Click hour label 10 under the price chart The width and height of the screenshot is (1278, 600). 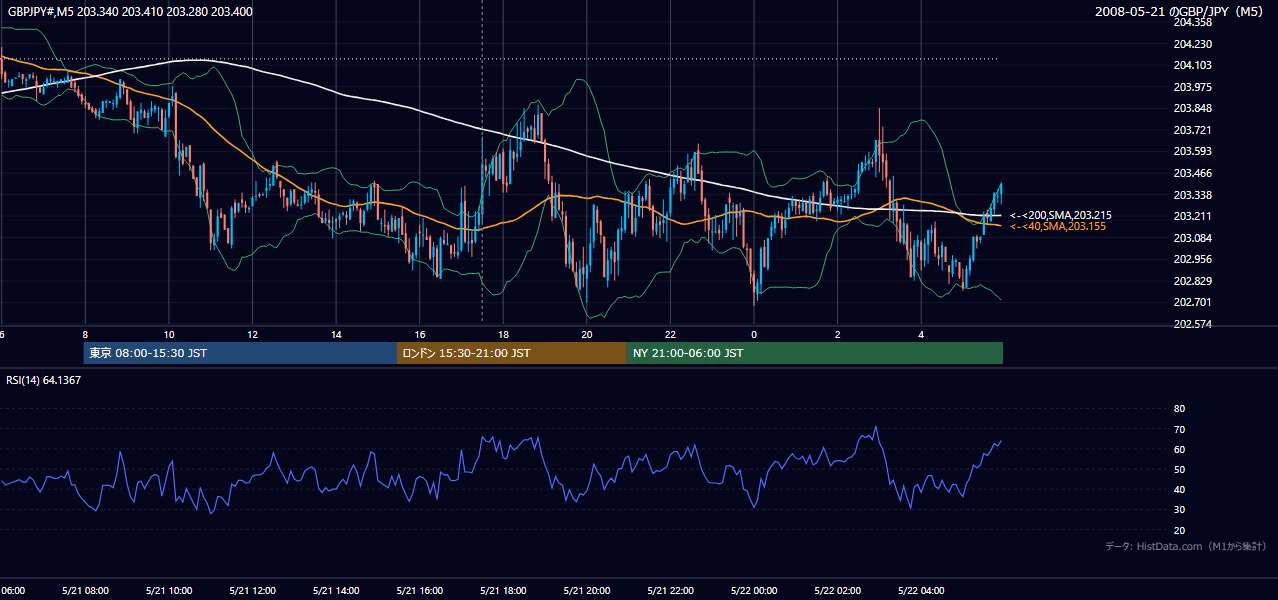(x=169, y=335)
